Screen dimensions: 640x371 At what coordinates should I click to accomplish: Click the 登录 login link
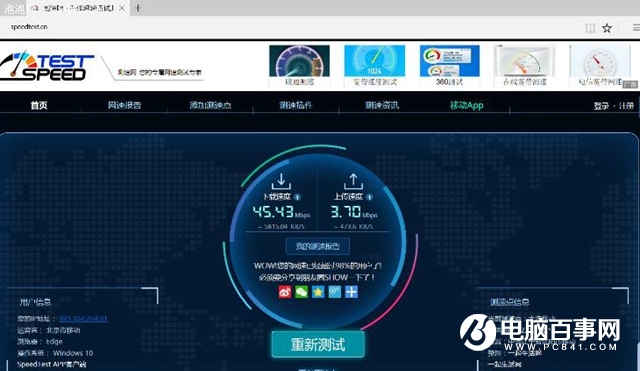[601, 106]
